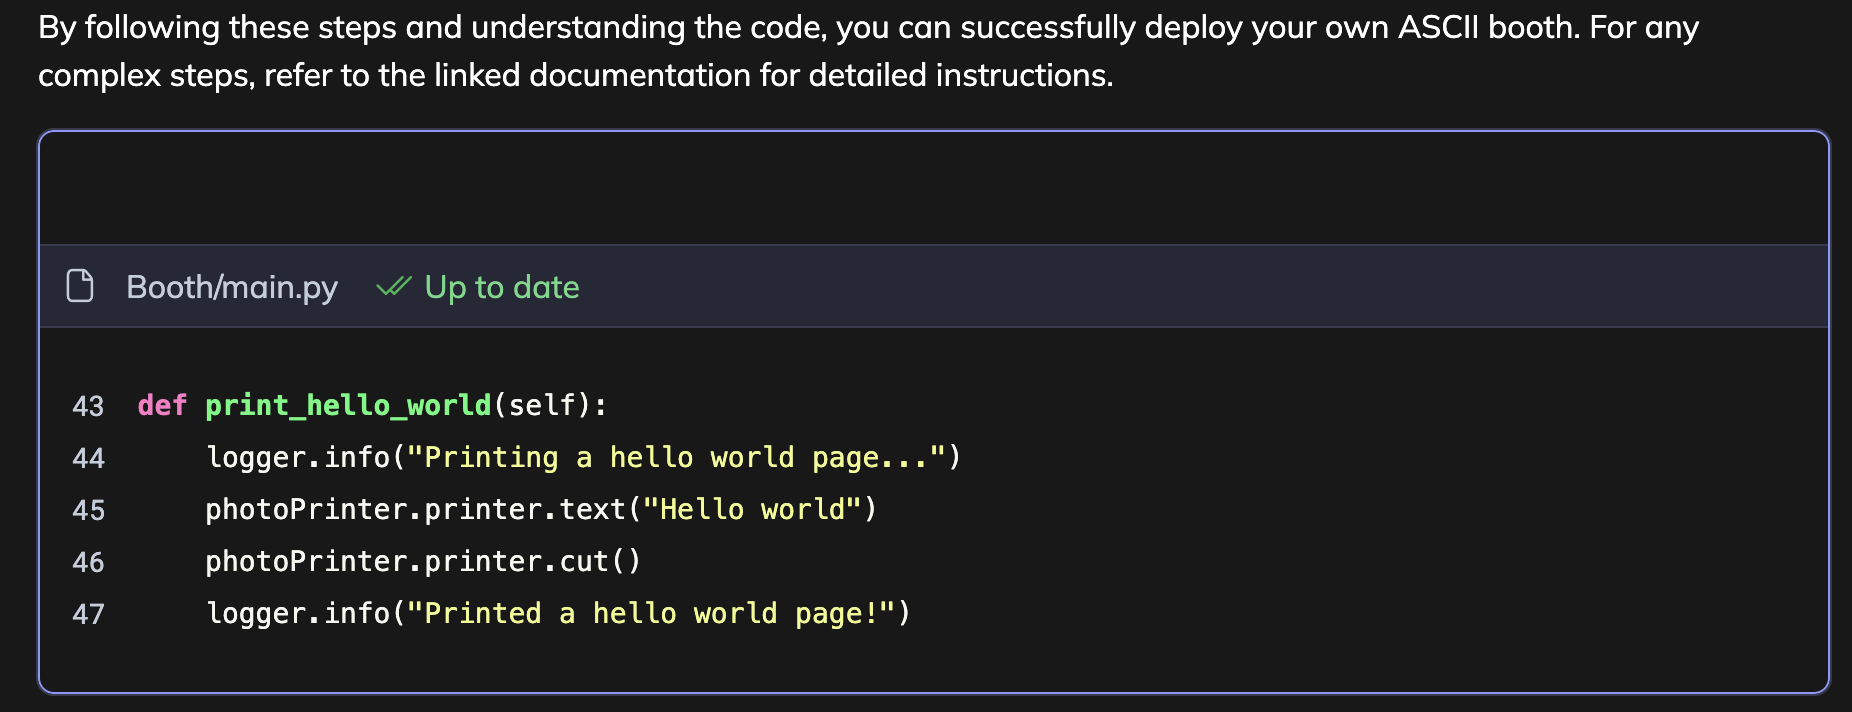
Task: Select line number 47 in the gutter
Action: pyautogui.click(x=88, y=614)
